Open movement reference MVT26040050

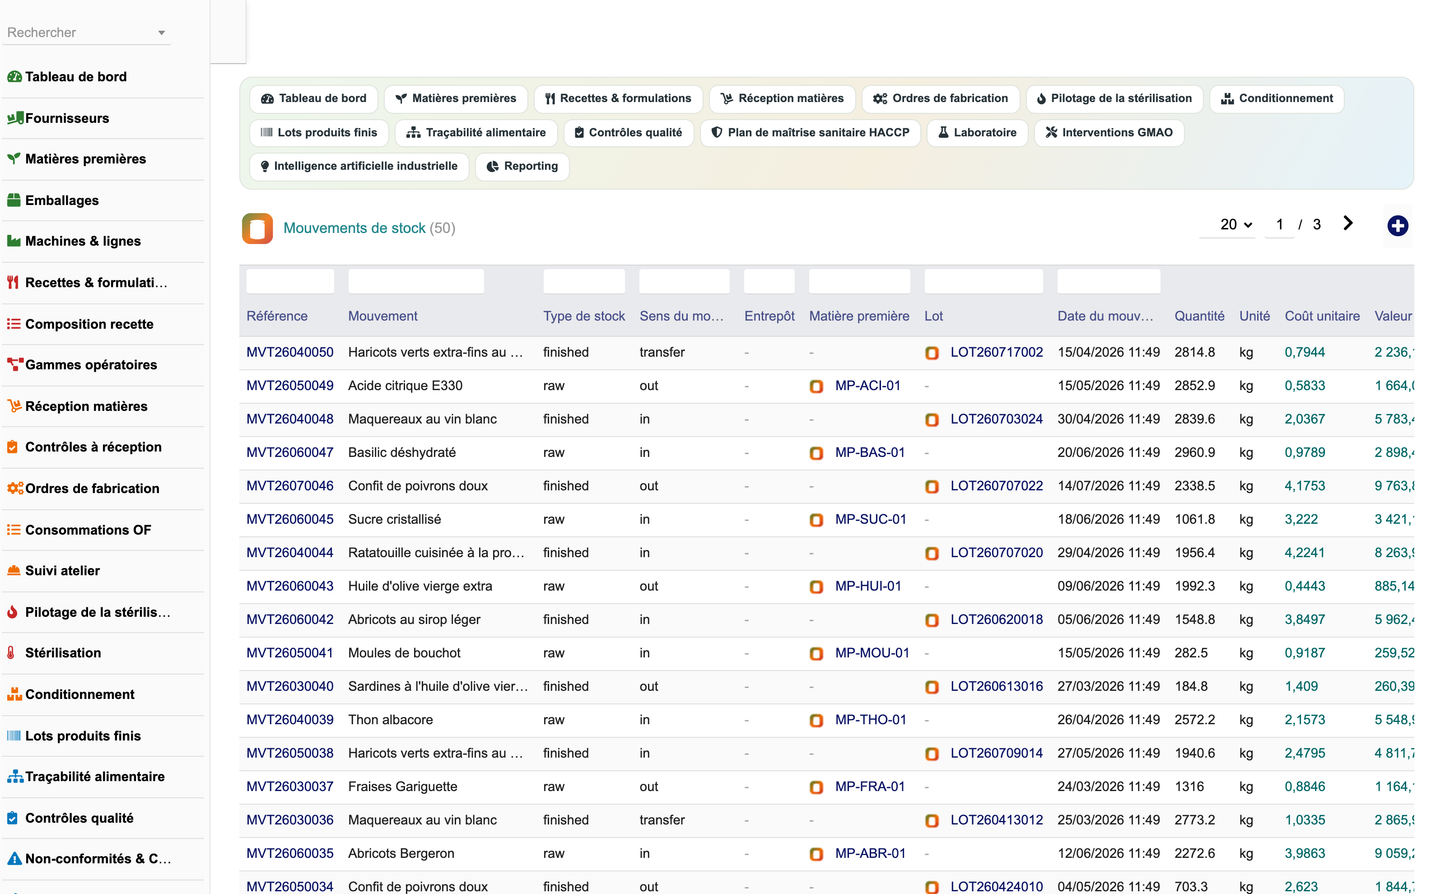(290, 353)
